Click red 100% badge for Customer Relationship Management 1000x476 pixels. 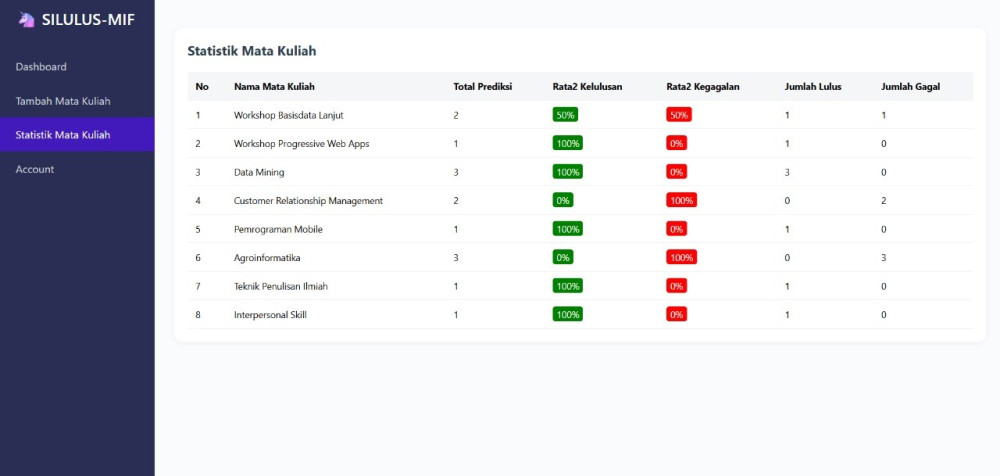pos(681,200)
